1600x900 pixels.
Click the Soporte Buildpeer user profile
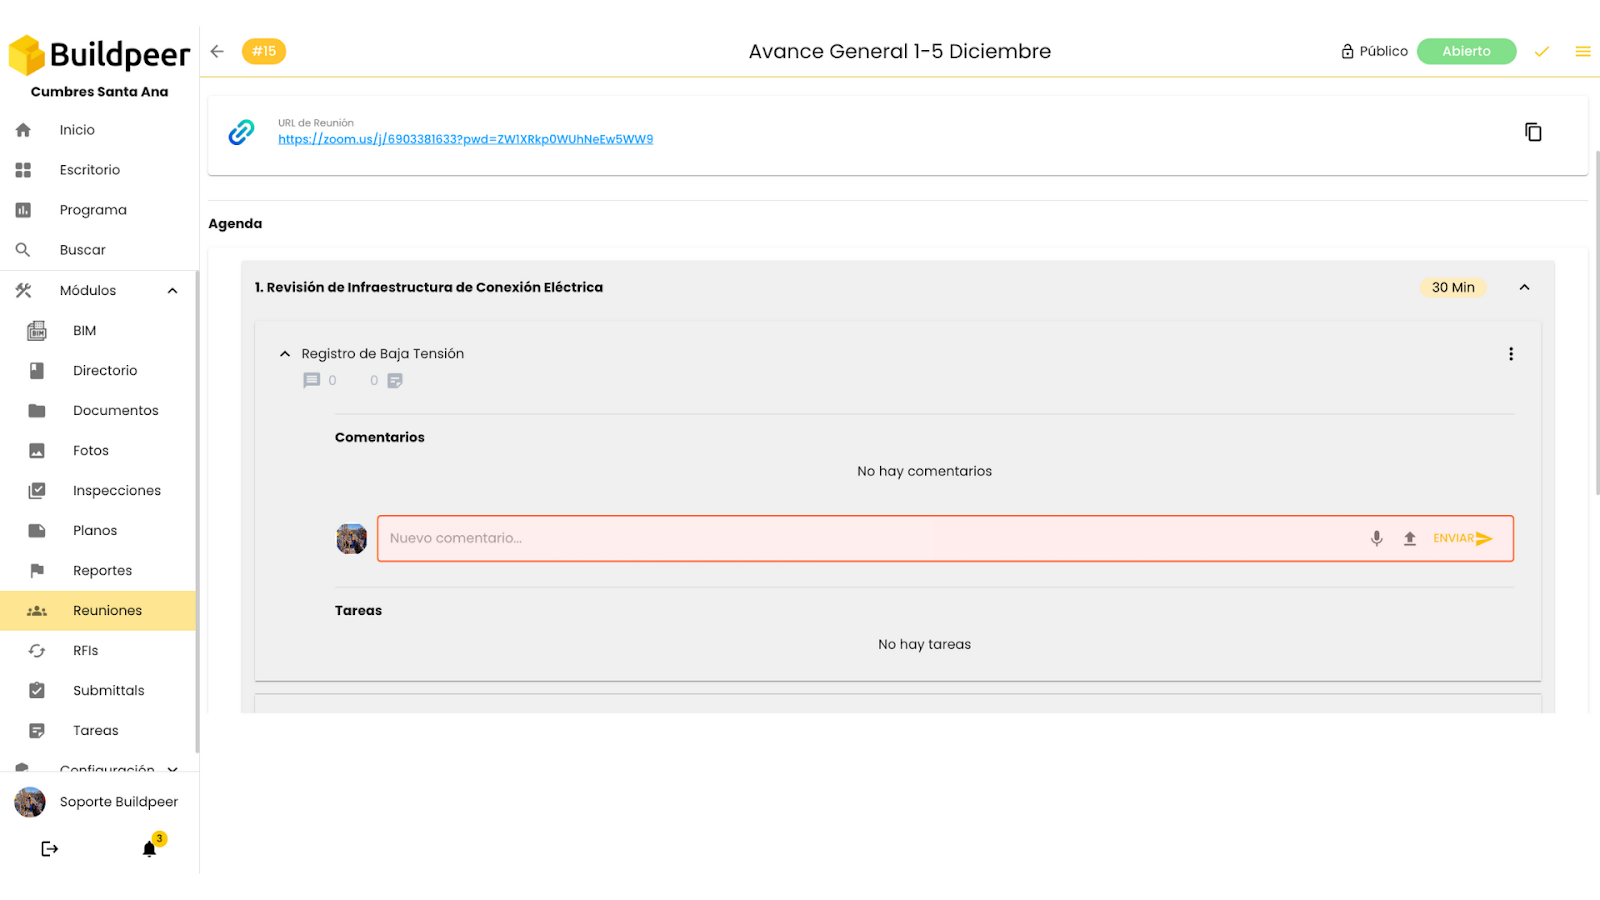98,802
